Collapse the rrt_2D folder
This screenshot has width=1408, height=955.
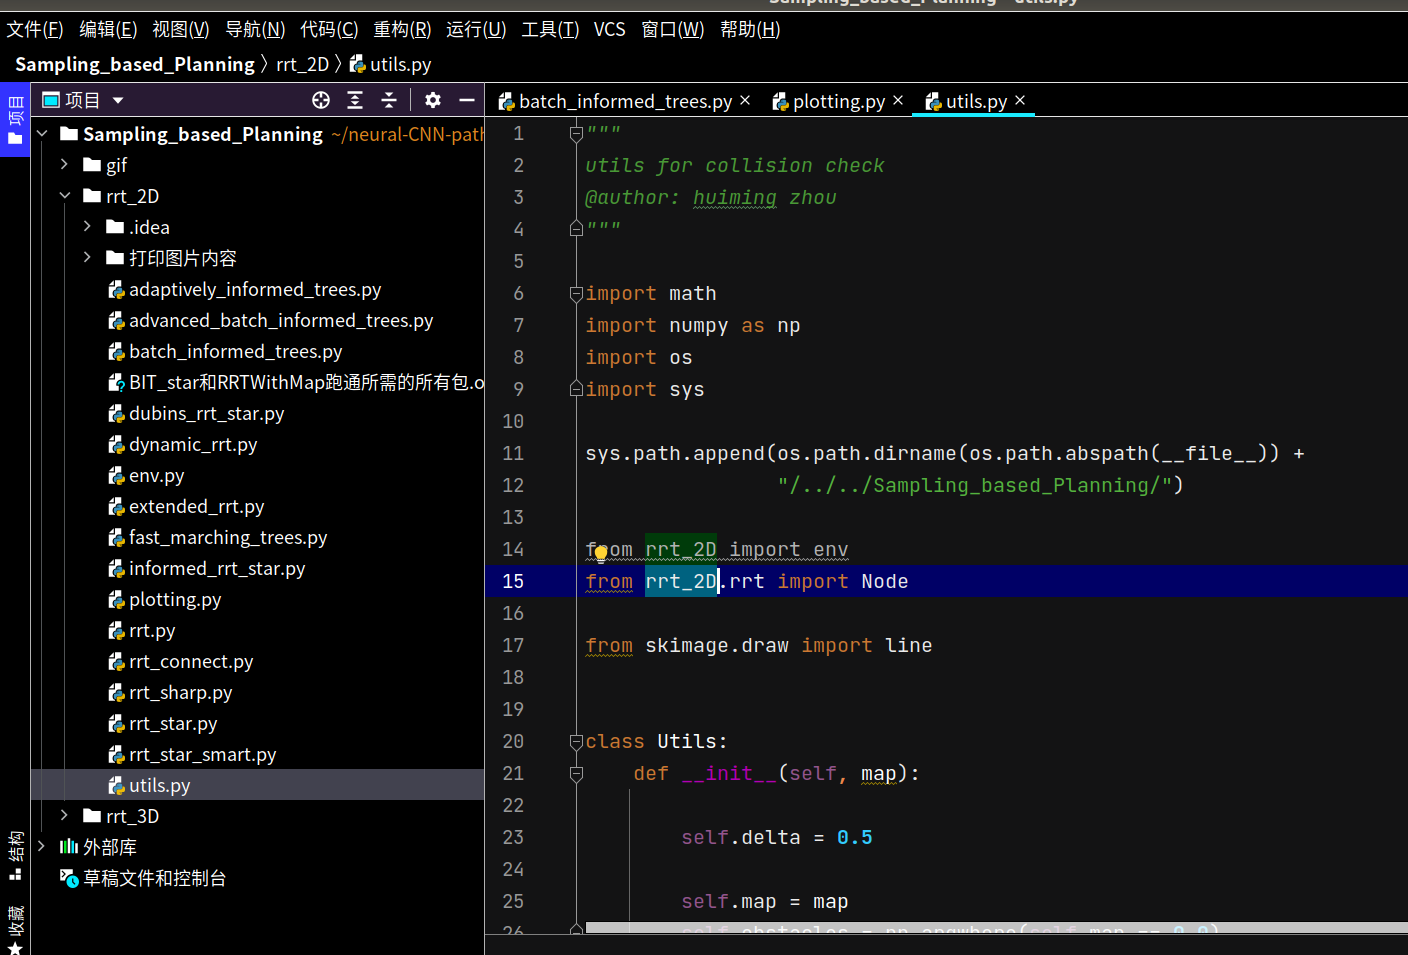(64, 195)
